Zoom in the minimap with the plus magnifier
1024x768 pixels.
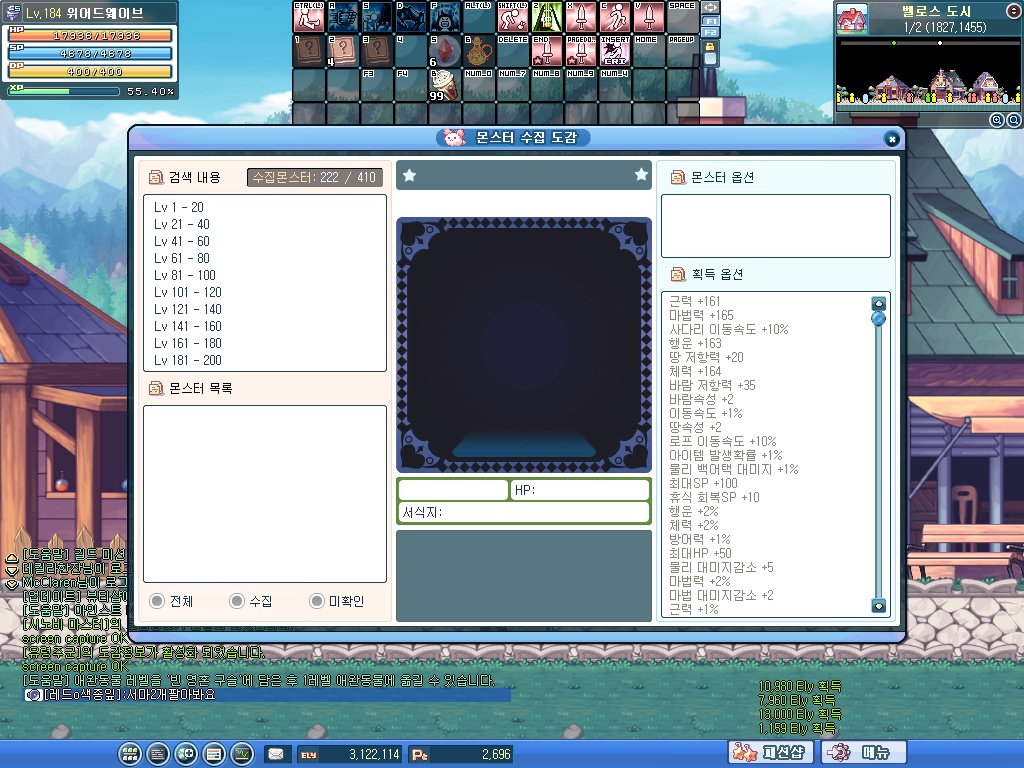pos(996,120)
